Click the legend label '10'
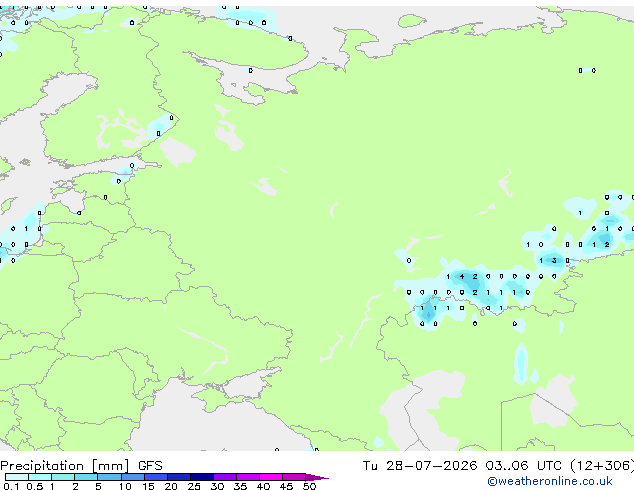The height and width of the screenshot is (490, 634). tap(125, 486)
